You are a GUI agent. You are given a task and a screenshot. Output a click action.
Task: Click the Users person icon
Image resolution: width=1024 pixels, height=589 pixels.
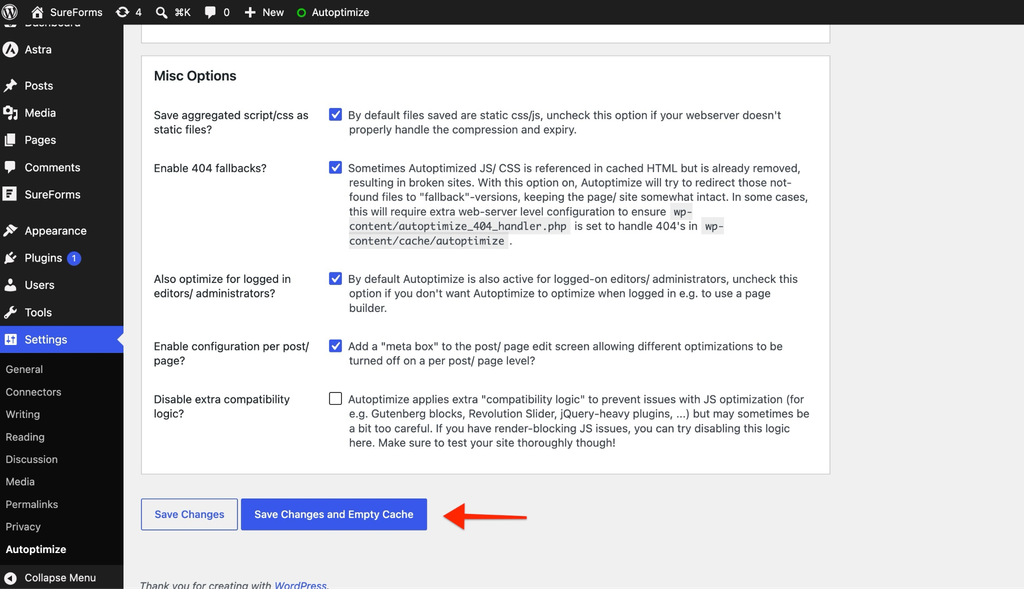click(x=10, y=285)
